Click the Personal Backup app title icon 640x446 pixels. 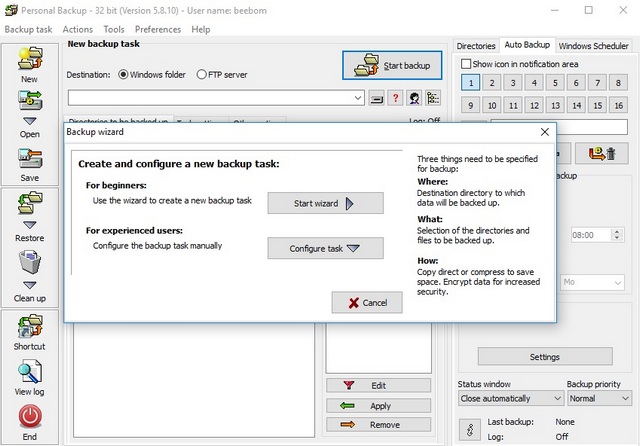coord(11,10)
